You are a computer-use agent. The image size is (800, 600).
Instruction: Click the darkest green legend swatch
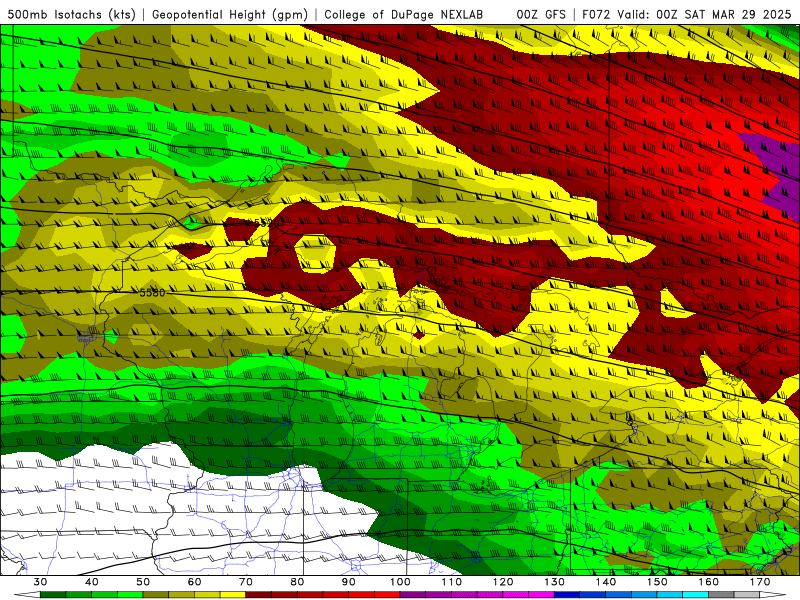click(x=53, y=595)
